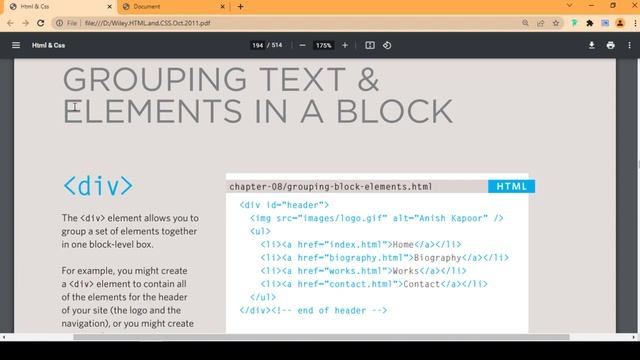
Task: Click the Html & Css document title
Action: (49, 45)
